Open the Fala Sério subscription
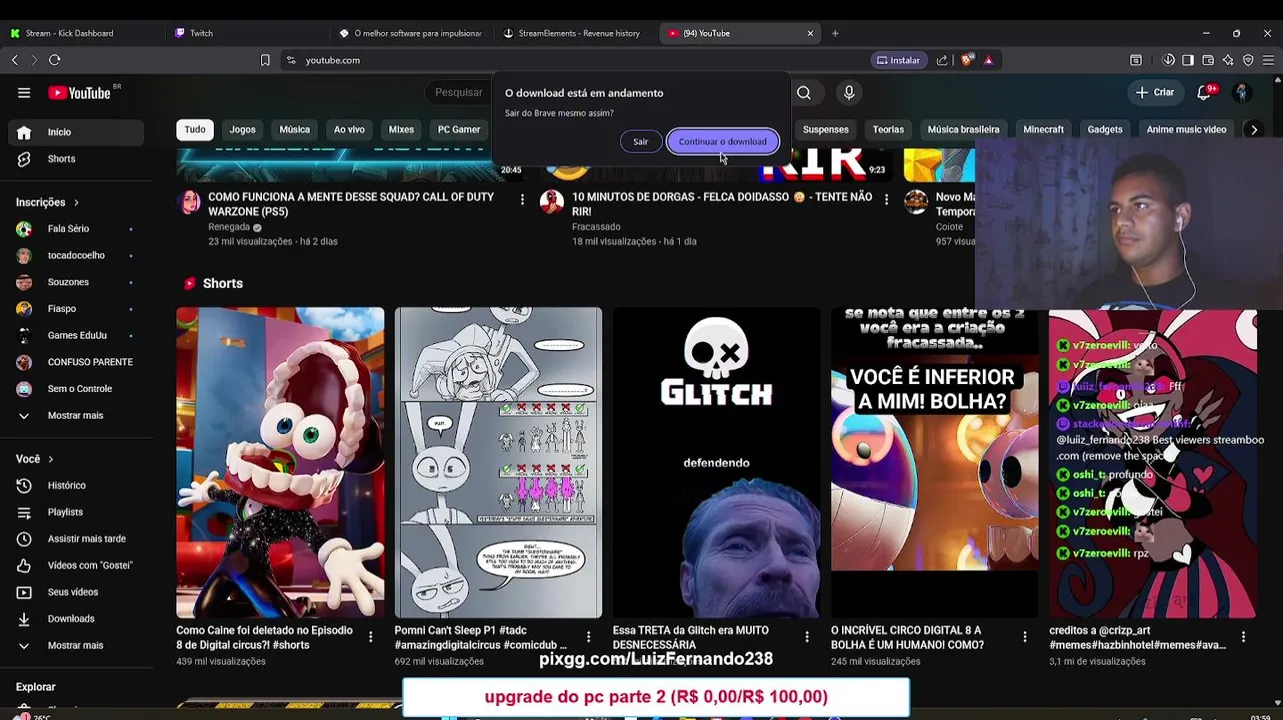This screenshot has width=1283, height=720. (x=76, y=229)
